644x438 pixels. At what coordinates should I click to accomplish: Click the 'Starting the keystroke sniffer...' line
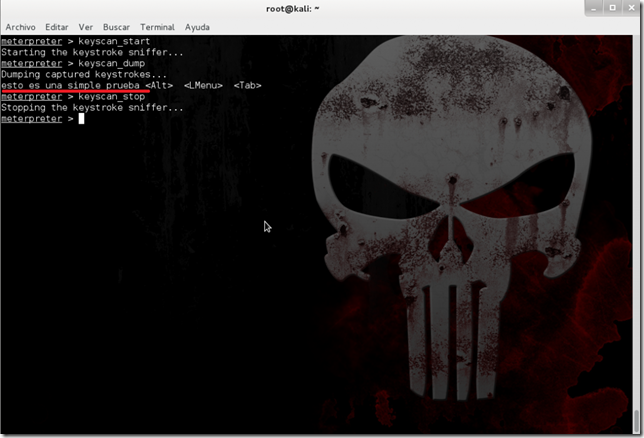(x=92, y=52)
